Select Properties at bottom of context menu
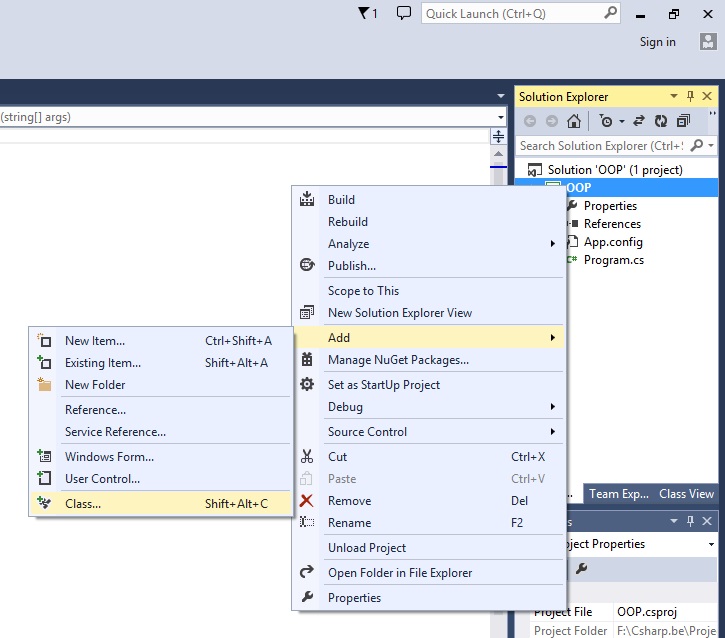 click(x=428, y=598)
